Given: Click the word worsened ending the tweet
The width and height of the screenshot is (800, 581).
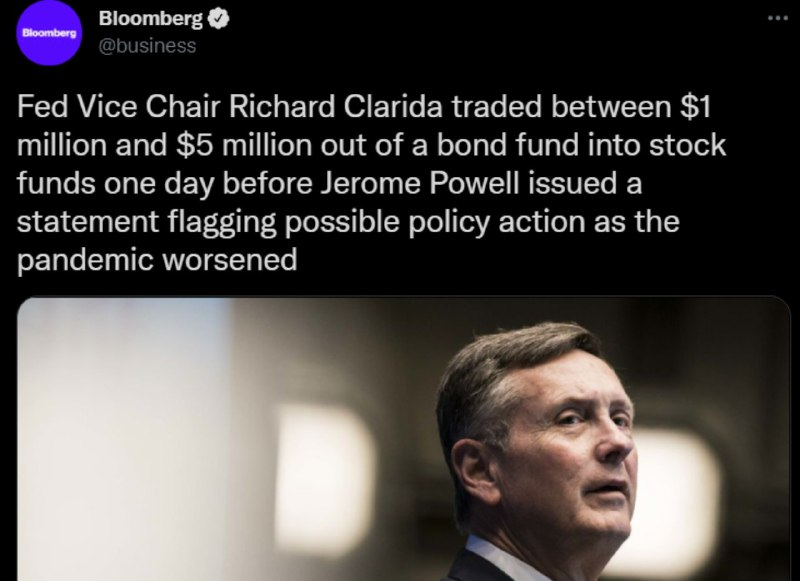Looking at the screenshot, I should (230, 260).
